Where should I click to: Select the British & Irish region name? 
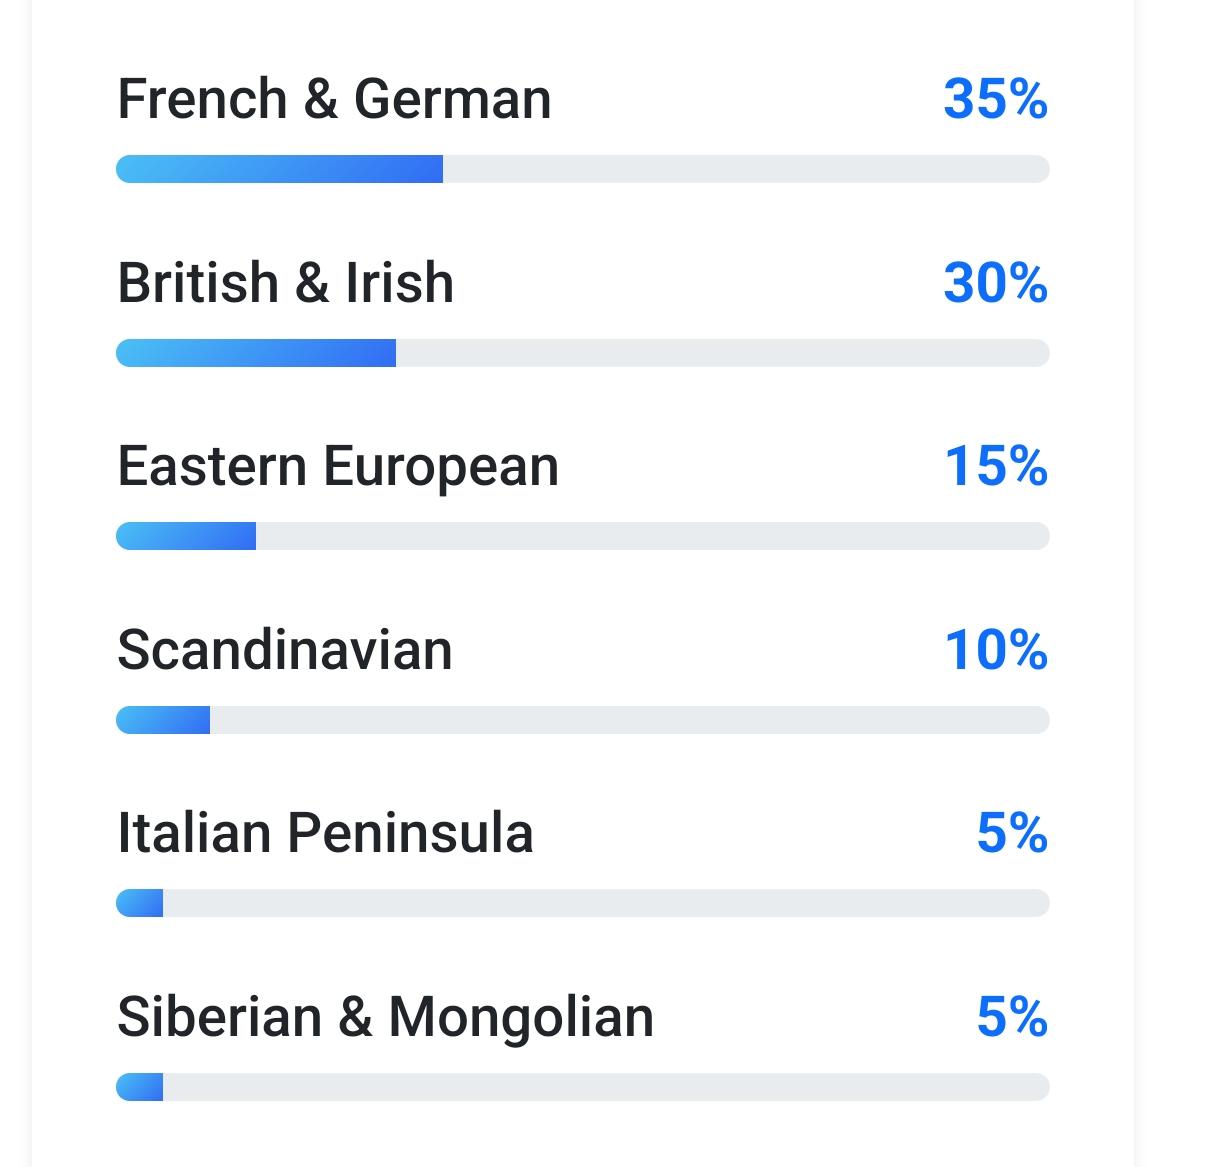285,283
